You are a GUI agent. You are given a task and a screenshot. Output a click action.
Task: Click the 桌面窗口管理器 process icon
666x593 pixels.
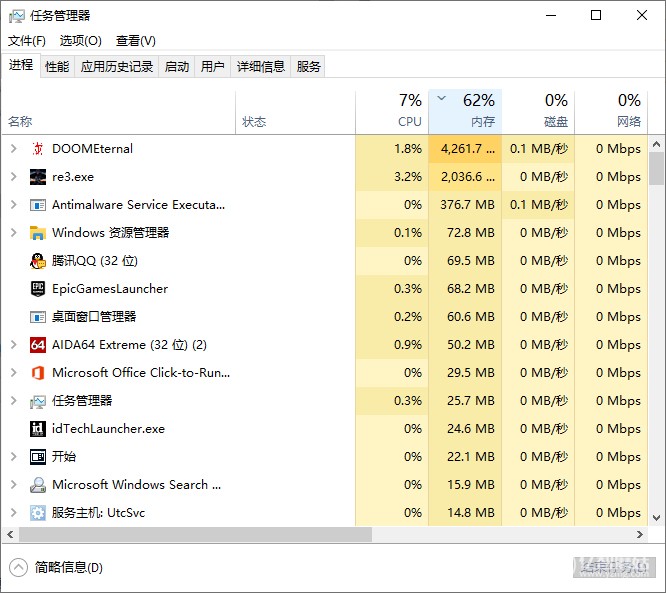38,317
